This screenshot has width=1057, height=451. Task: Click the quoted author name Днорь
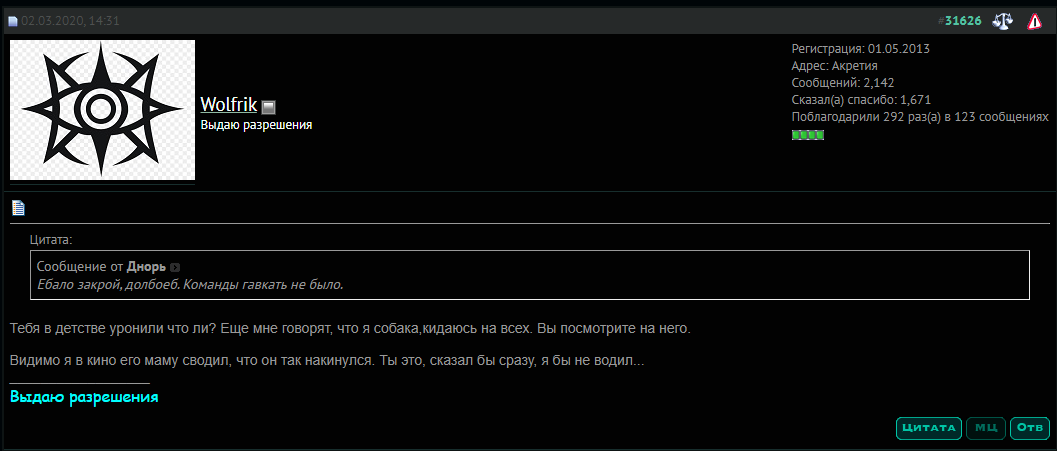click(x=146, y=267)
